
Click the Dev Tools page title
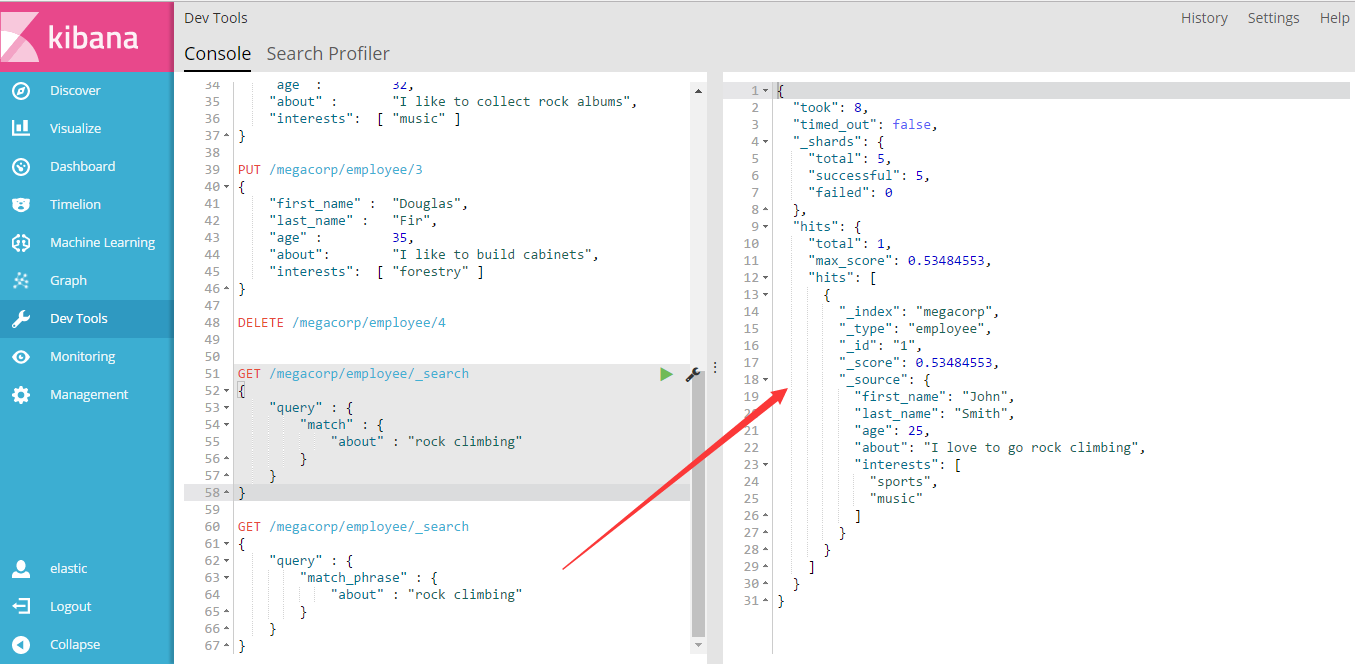click(216, 18)
